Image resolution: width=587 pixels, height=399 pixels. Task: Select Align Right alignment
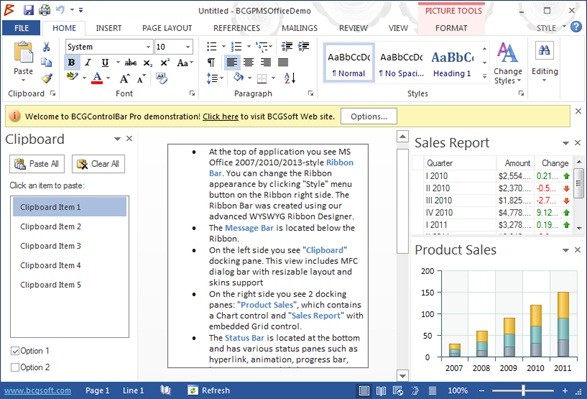click(266, 62)
